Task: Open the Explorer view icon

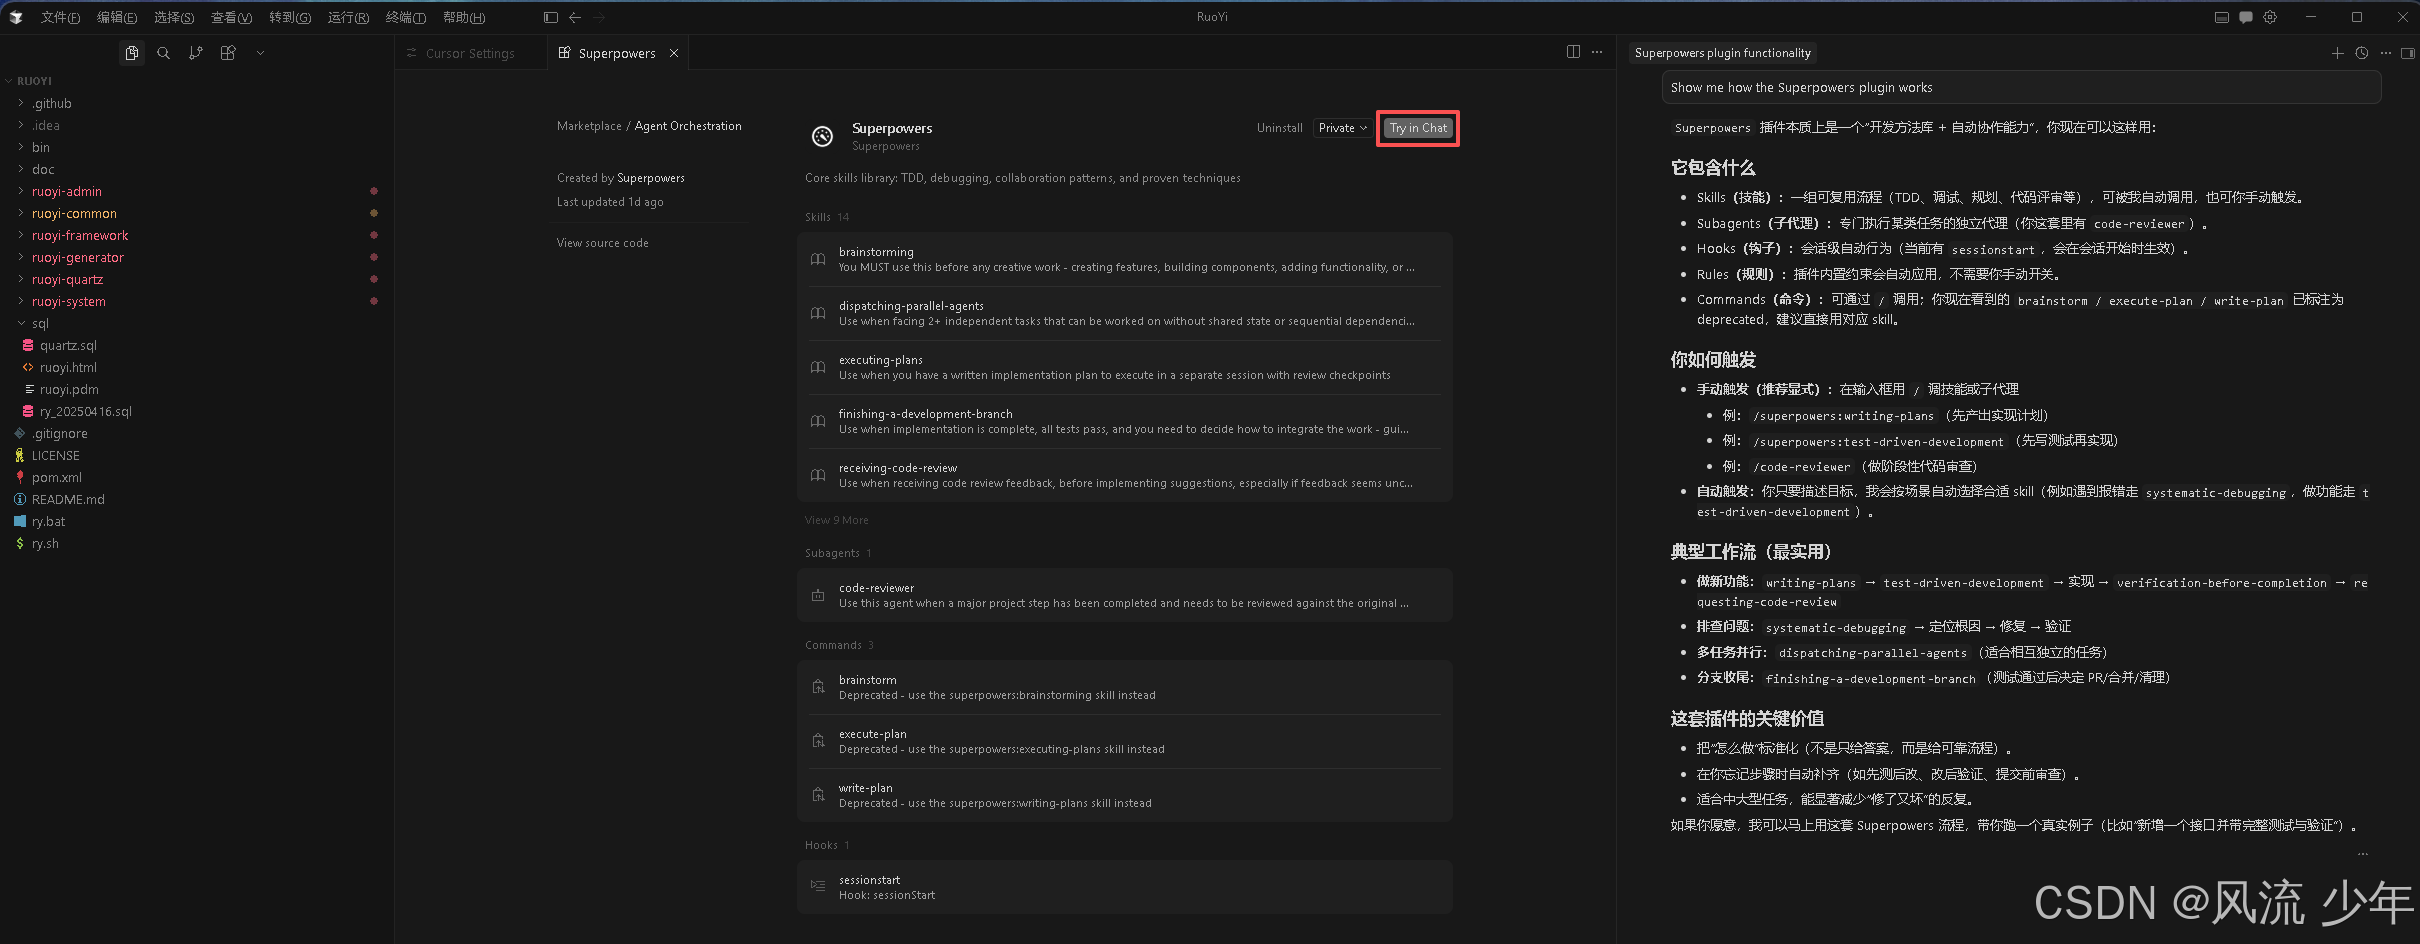Action: (132, 53)
